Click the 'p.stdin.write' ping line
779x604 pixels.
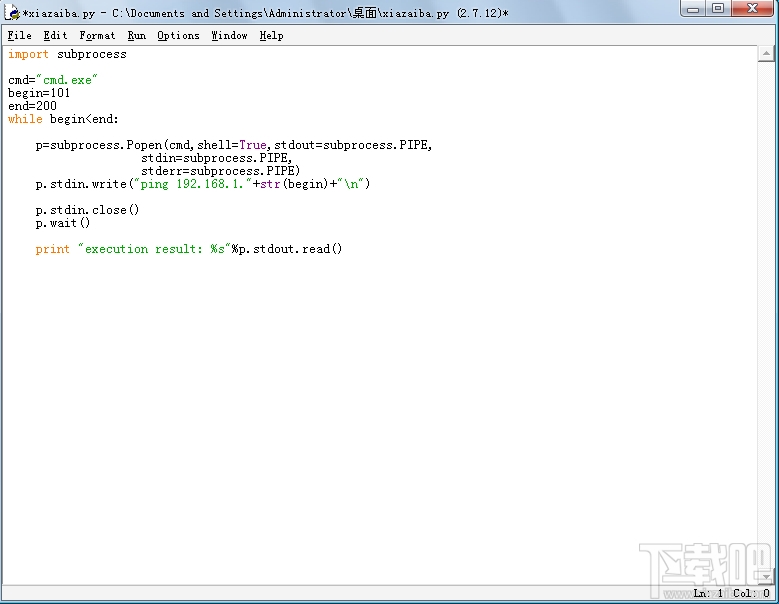tap(203, 184)
